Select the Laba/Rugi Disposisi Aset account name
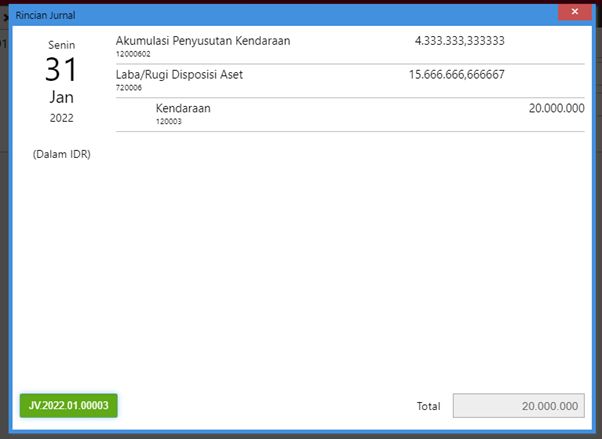 (x=179, y=75)
